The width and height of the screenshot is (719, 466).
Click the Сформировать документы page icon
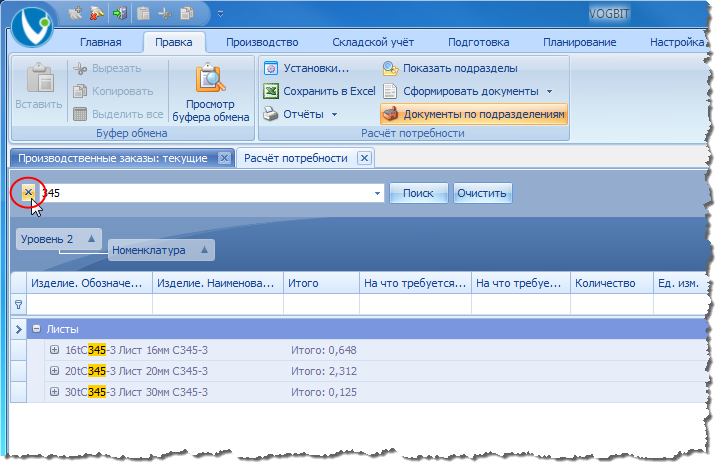click(390, 91)
